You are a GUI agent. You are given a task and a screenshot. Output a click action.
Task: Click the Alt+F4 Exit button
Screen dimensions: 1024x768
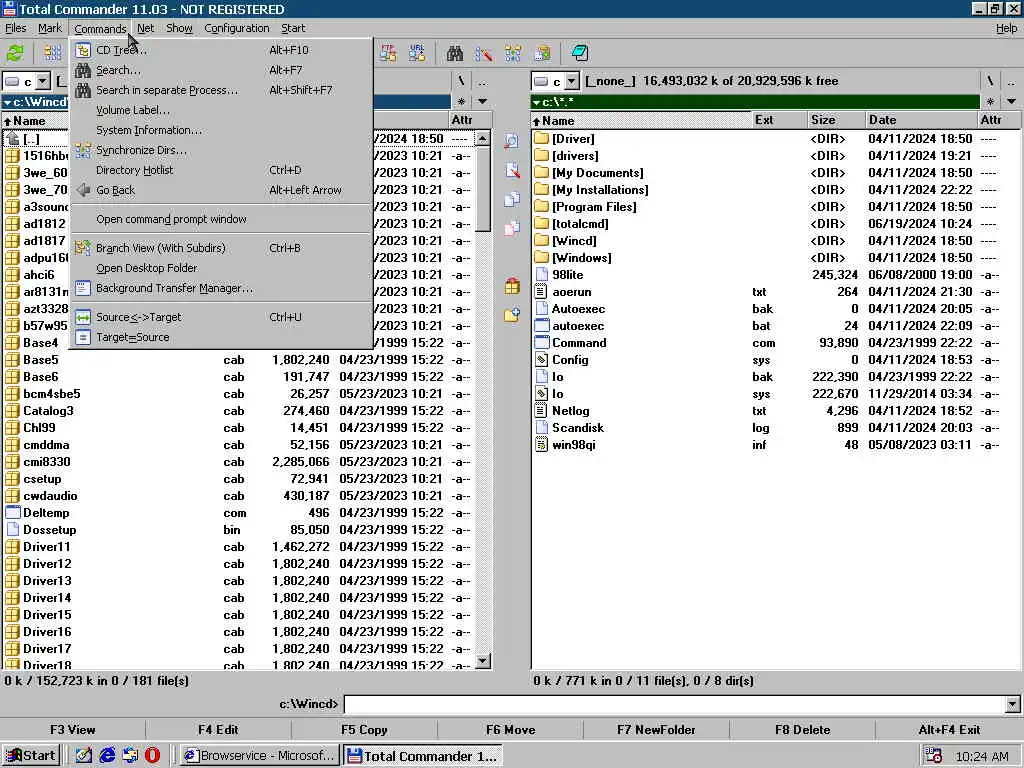(x=950, y=729)
